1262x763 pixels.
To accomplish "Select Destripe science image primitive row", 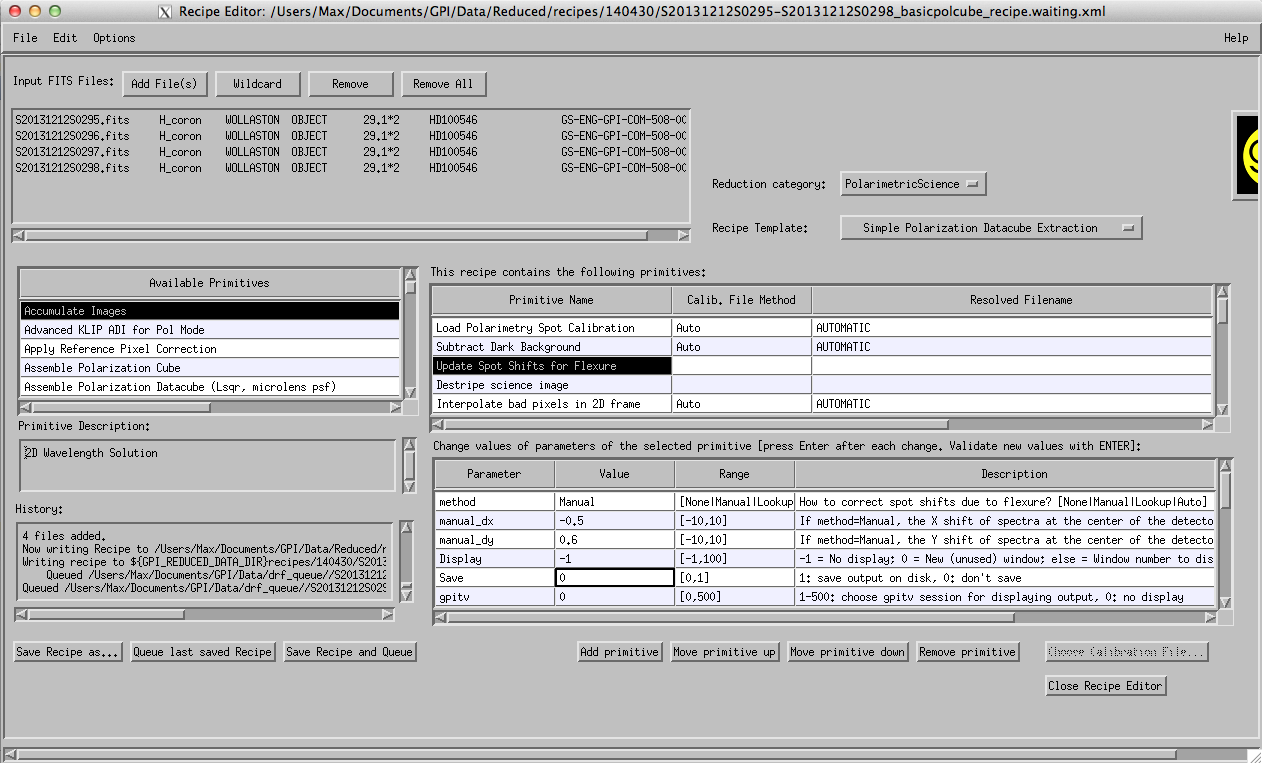I will 551,385.
